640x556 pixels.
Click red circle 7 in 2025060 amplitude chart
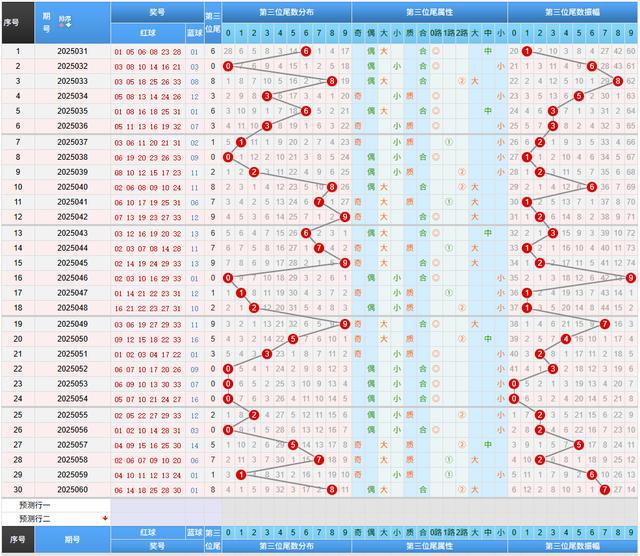point(605,490)
